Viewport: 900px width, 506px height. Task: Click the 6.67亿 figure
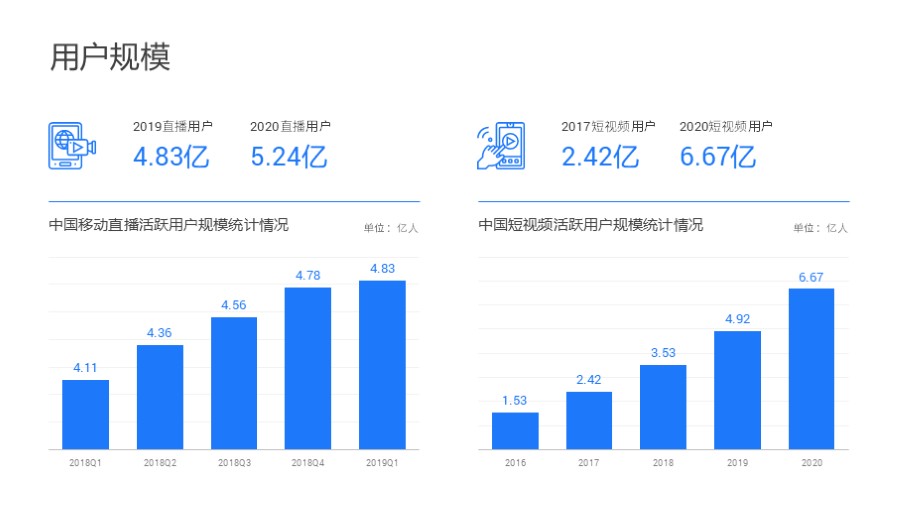(718, 157)
